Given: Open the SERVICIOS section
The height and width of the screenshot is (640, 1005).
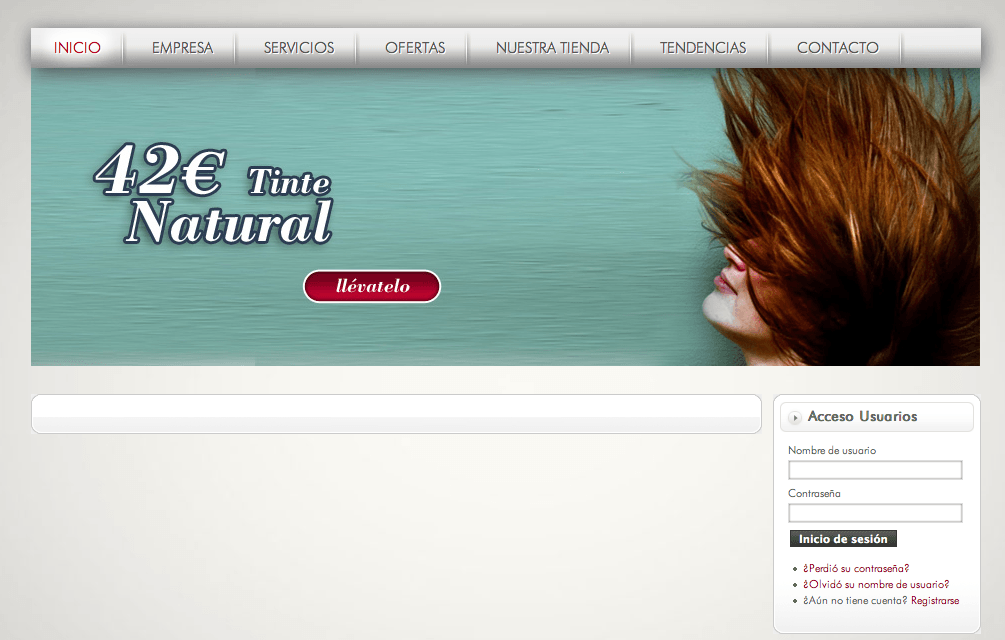Looking at the screenshot, I should pos(299,48).
